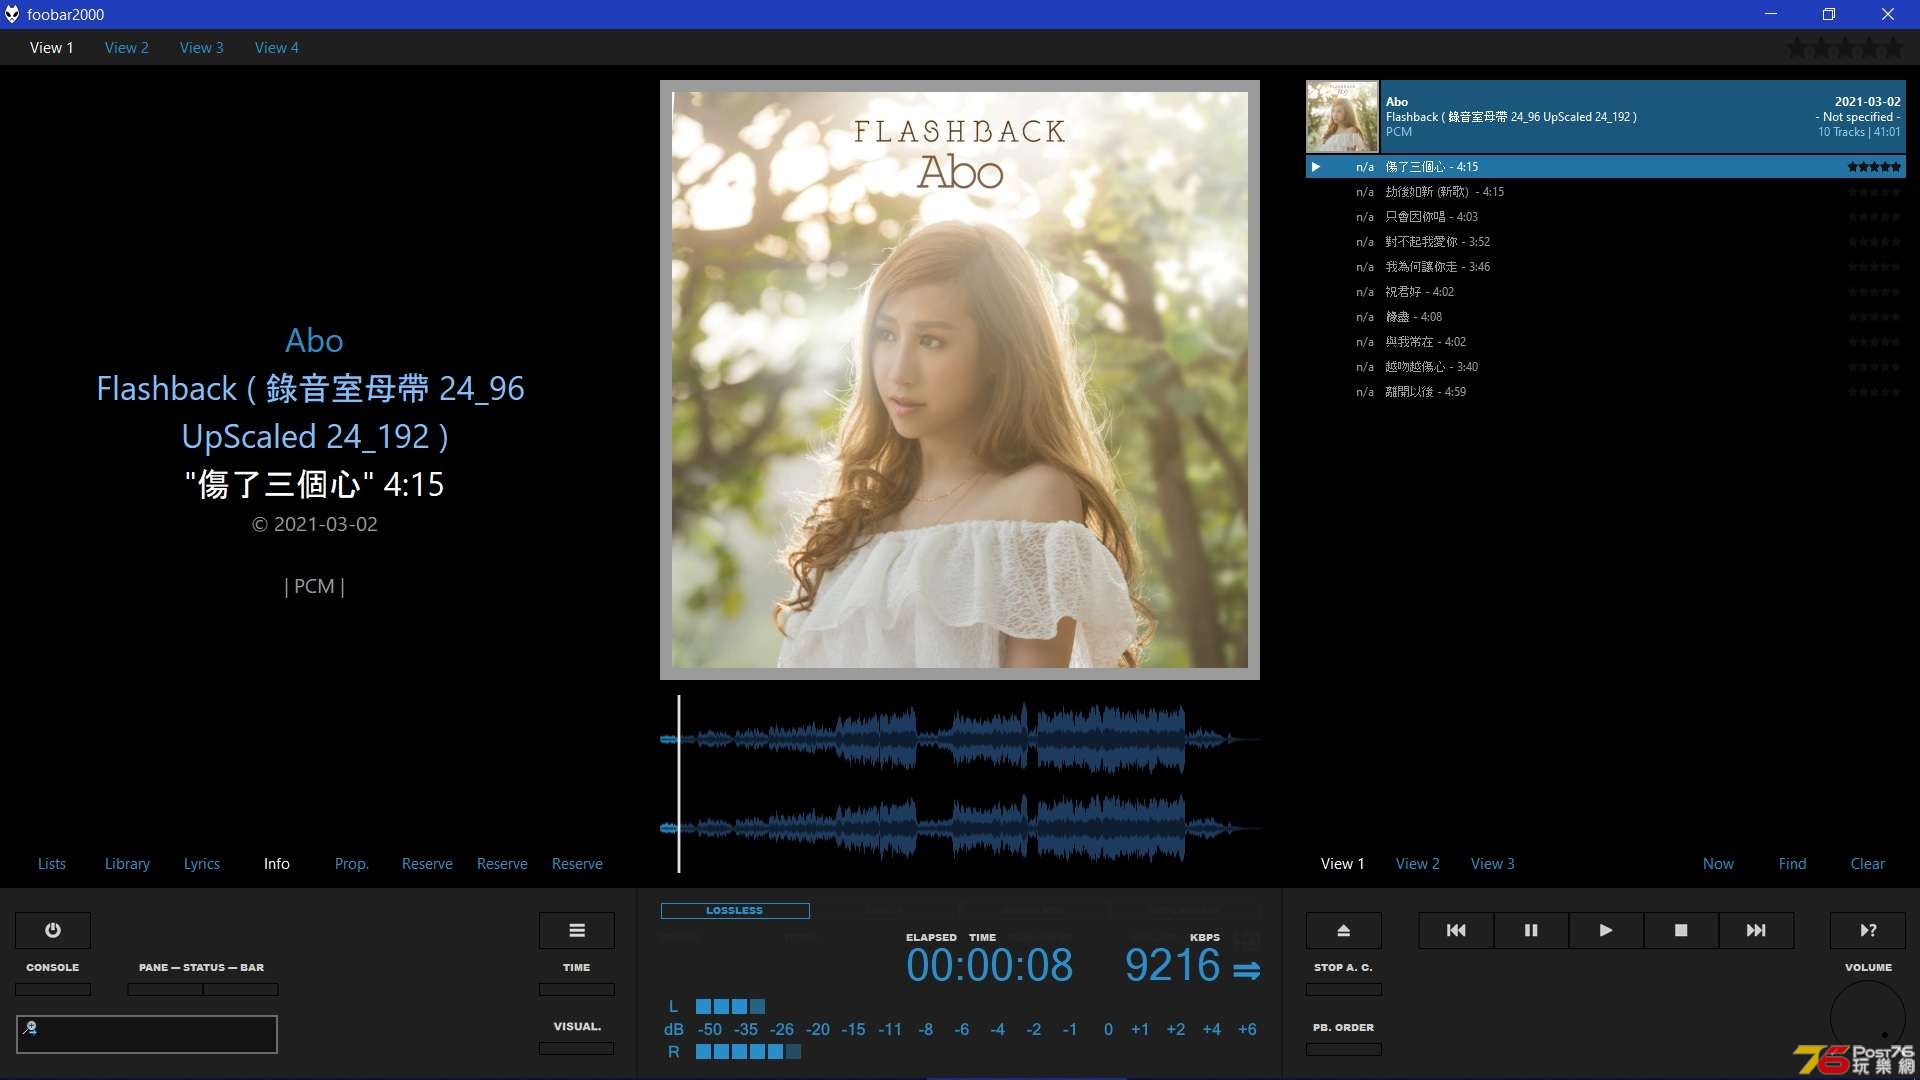Switch to View 2 in the top bar
Image resolution: width=1920 pixels, height=1080 pixels.
(x=127, y=47)
